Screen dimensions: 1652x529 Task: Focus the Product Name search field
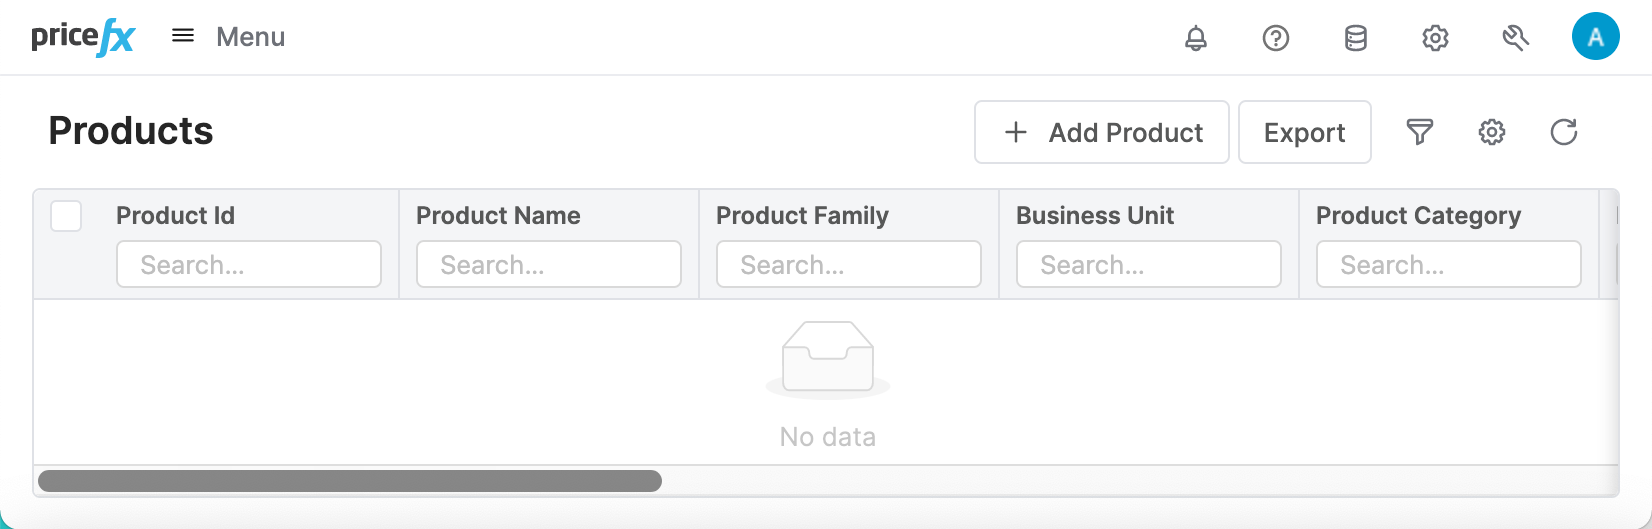click(x=549, y=265)
